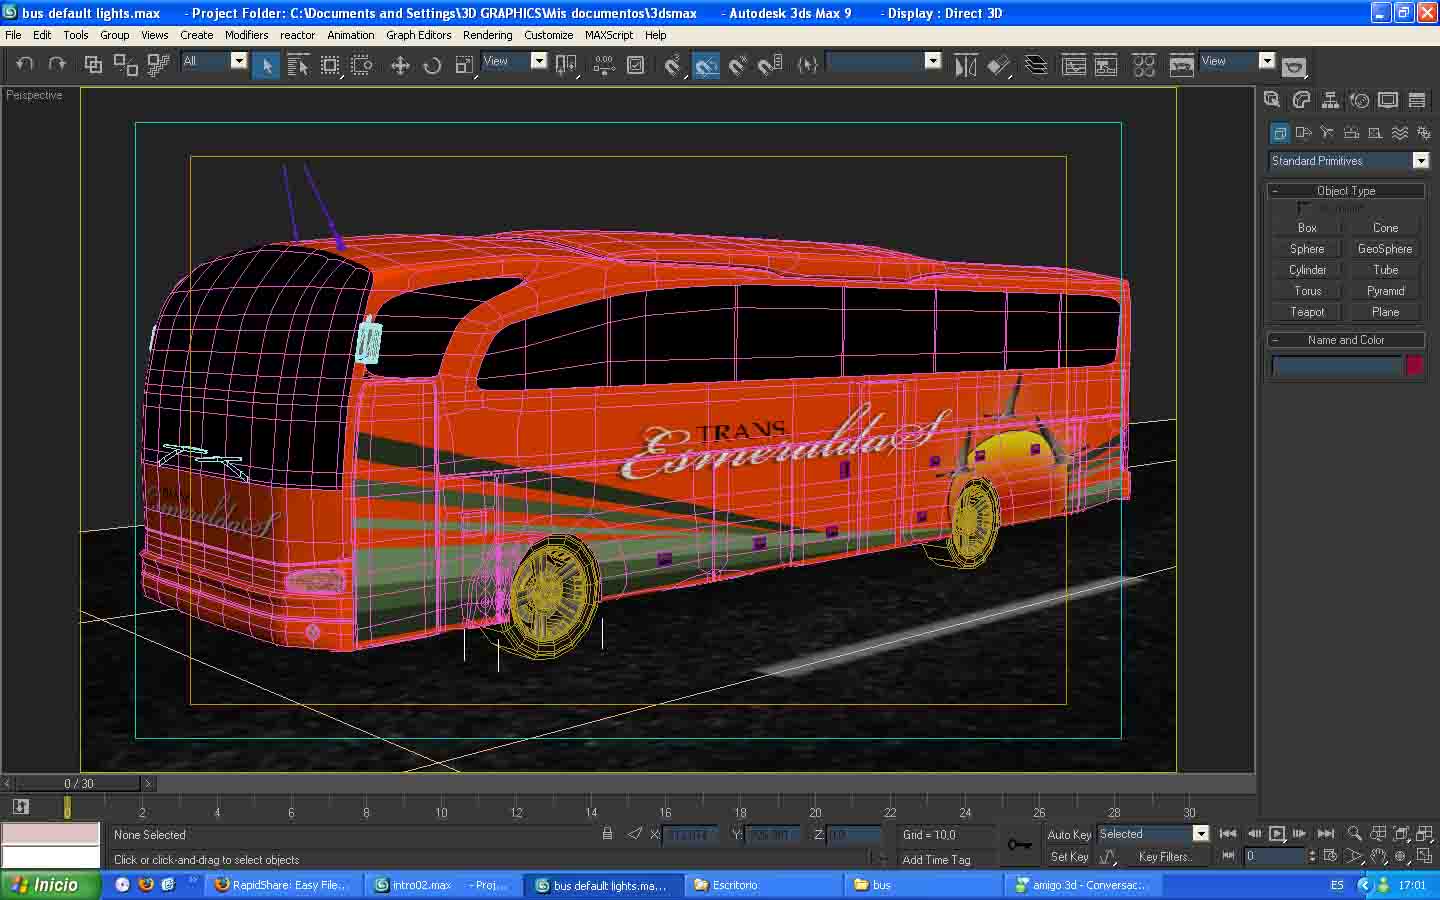The width and height of the screenshot is (1440, 900).
Task: Open the Modifiers menu
Action: tap(246, 35)
